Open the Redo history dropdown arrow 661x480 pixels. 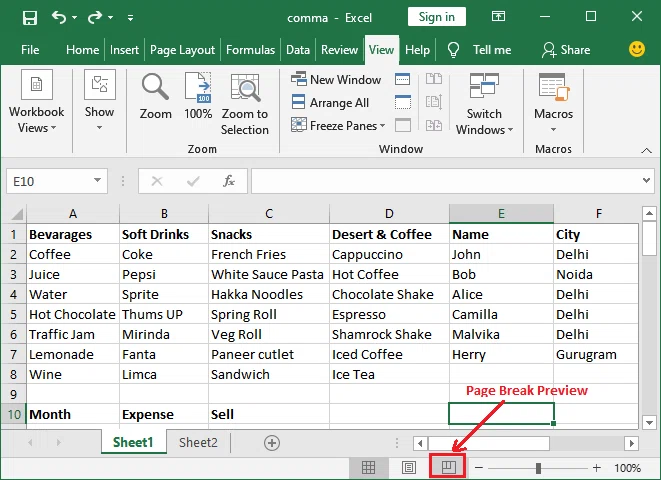110,18
